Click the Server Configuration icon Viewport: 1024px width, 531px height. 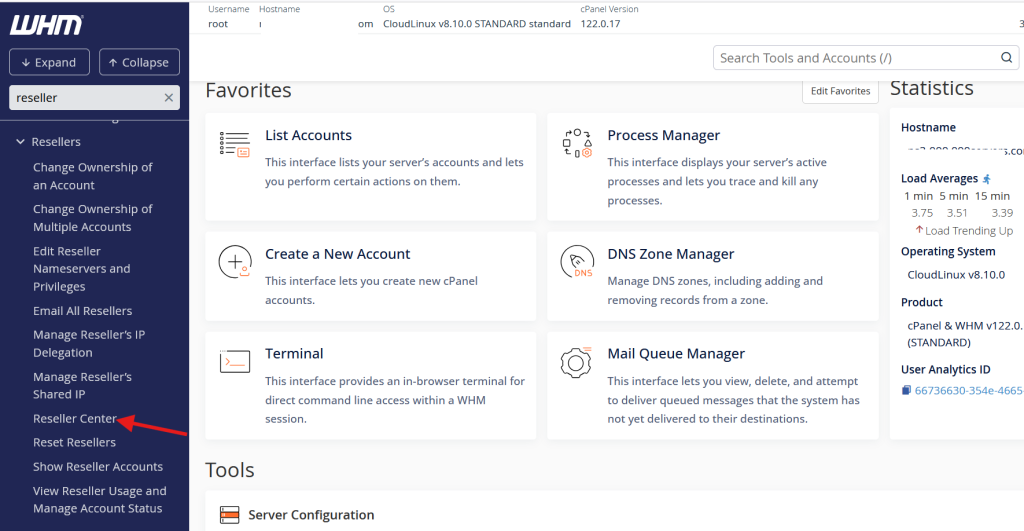[x=230, y=516]
